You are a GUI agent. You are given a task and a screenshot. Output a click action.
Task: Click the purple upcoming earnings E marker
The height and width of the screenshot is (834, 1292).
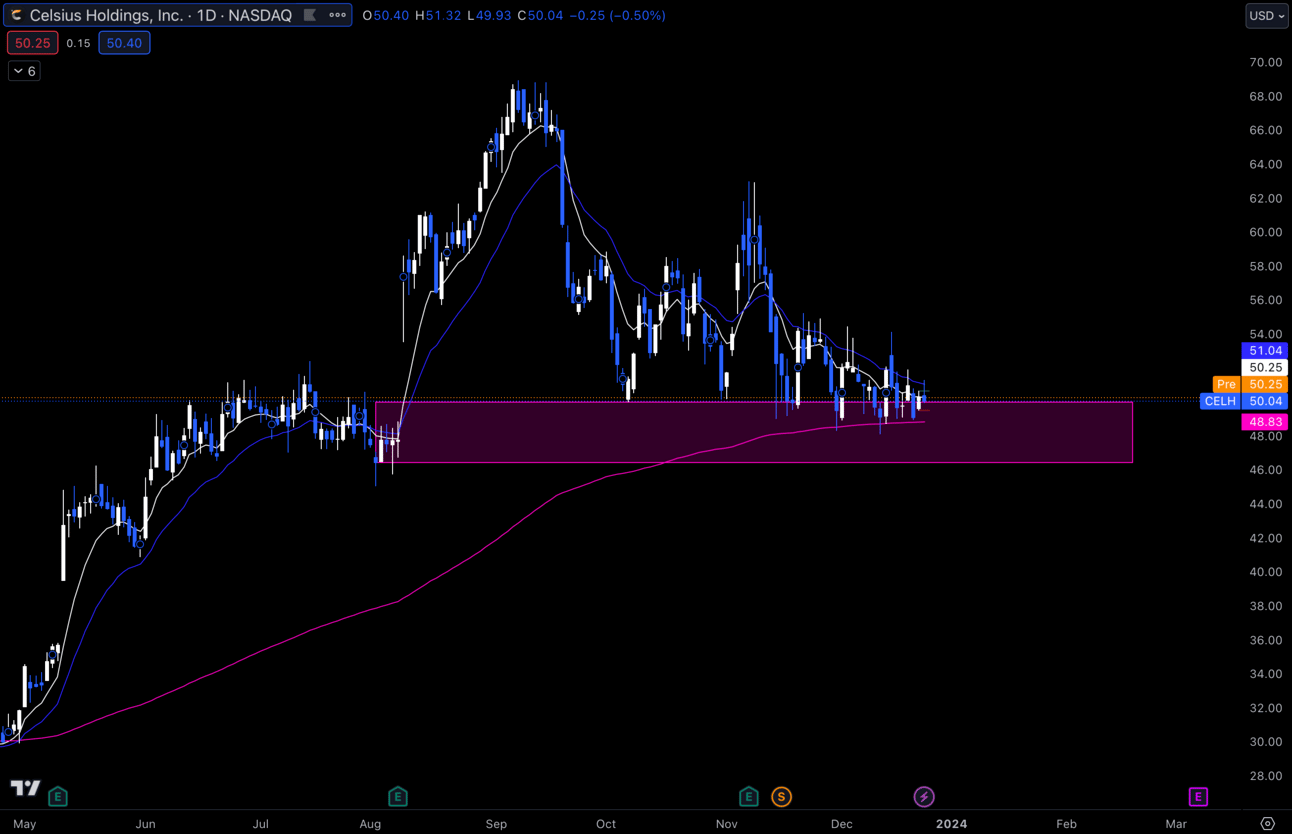1198,797
